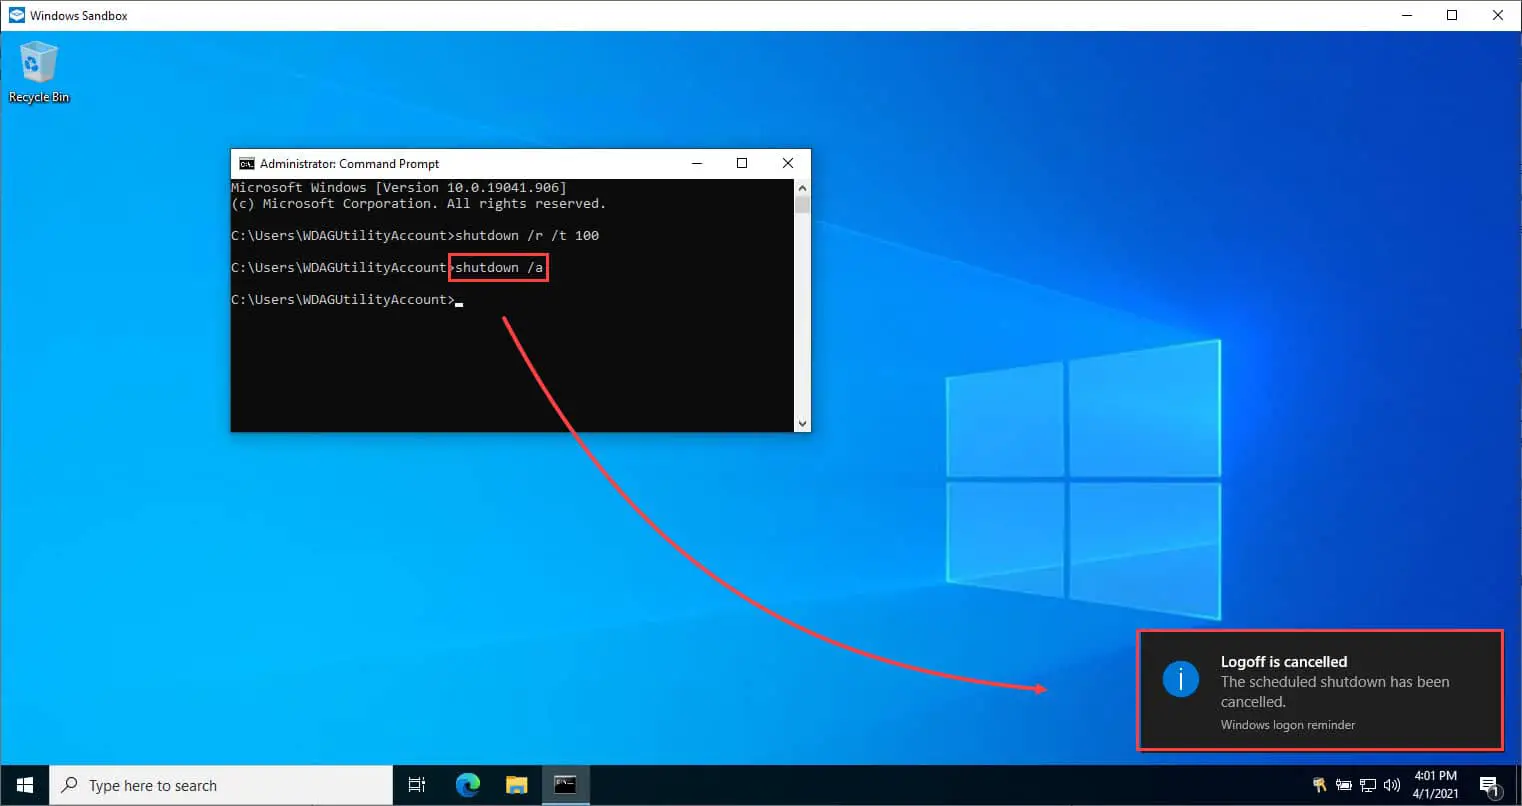
Task: Minimize the Windows Sandbox window
Action: (x=1406, y=15)
